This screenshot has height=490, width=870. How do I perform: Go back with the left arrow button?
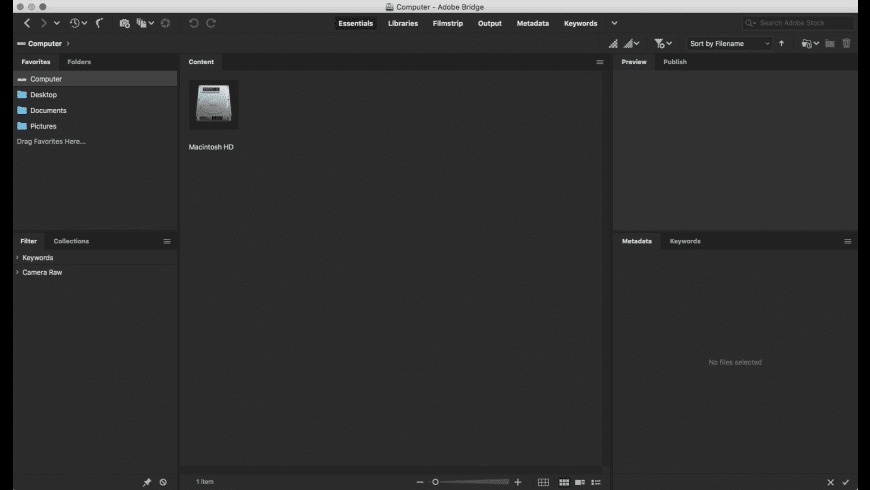pyautogui.click(x=27, y=23)
